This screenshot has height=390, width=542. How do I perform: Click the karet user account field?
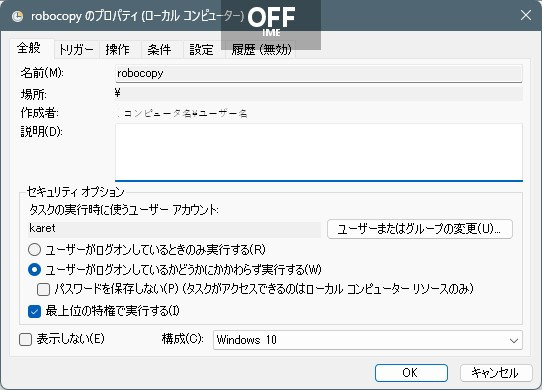[174, 229]
